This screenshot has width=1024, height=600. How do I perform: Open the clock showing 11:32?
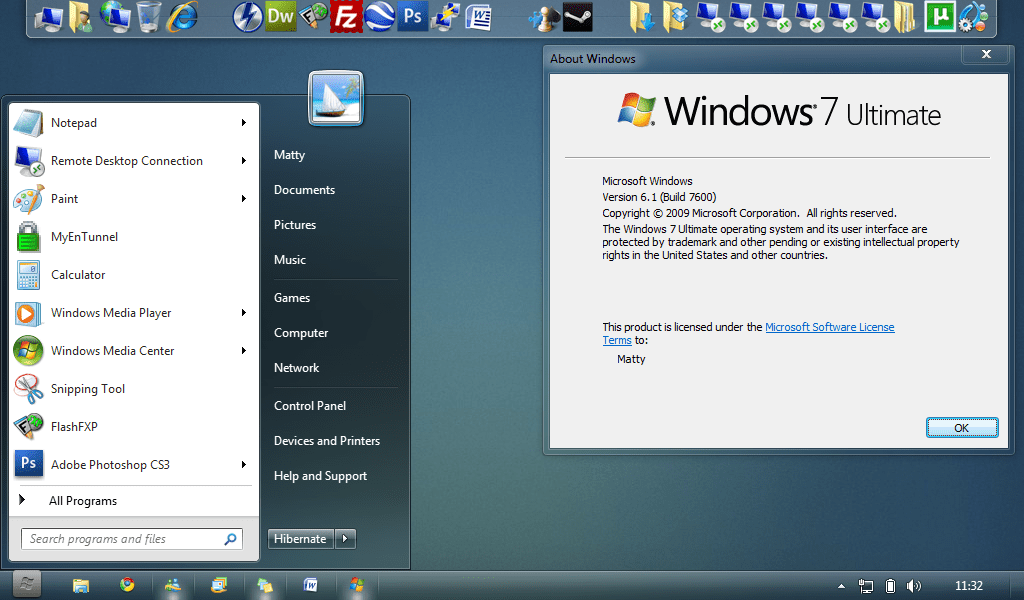click(968, 586)
